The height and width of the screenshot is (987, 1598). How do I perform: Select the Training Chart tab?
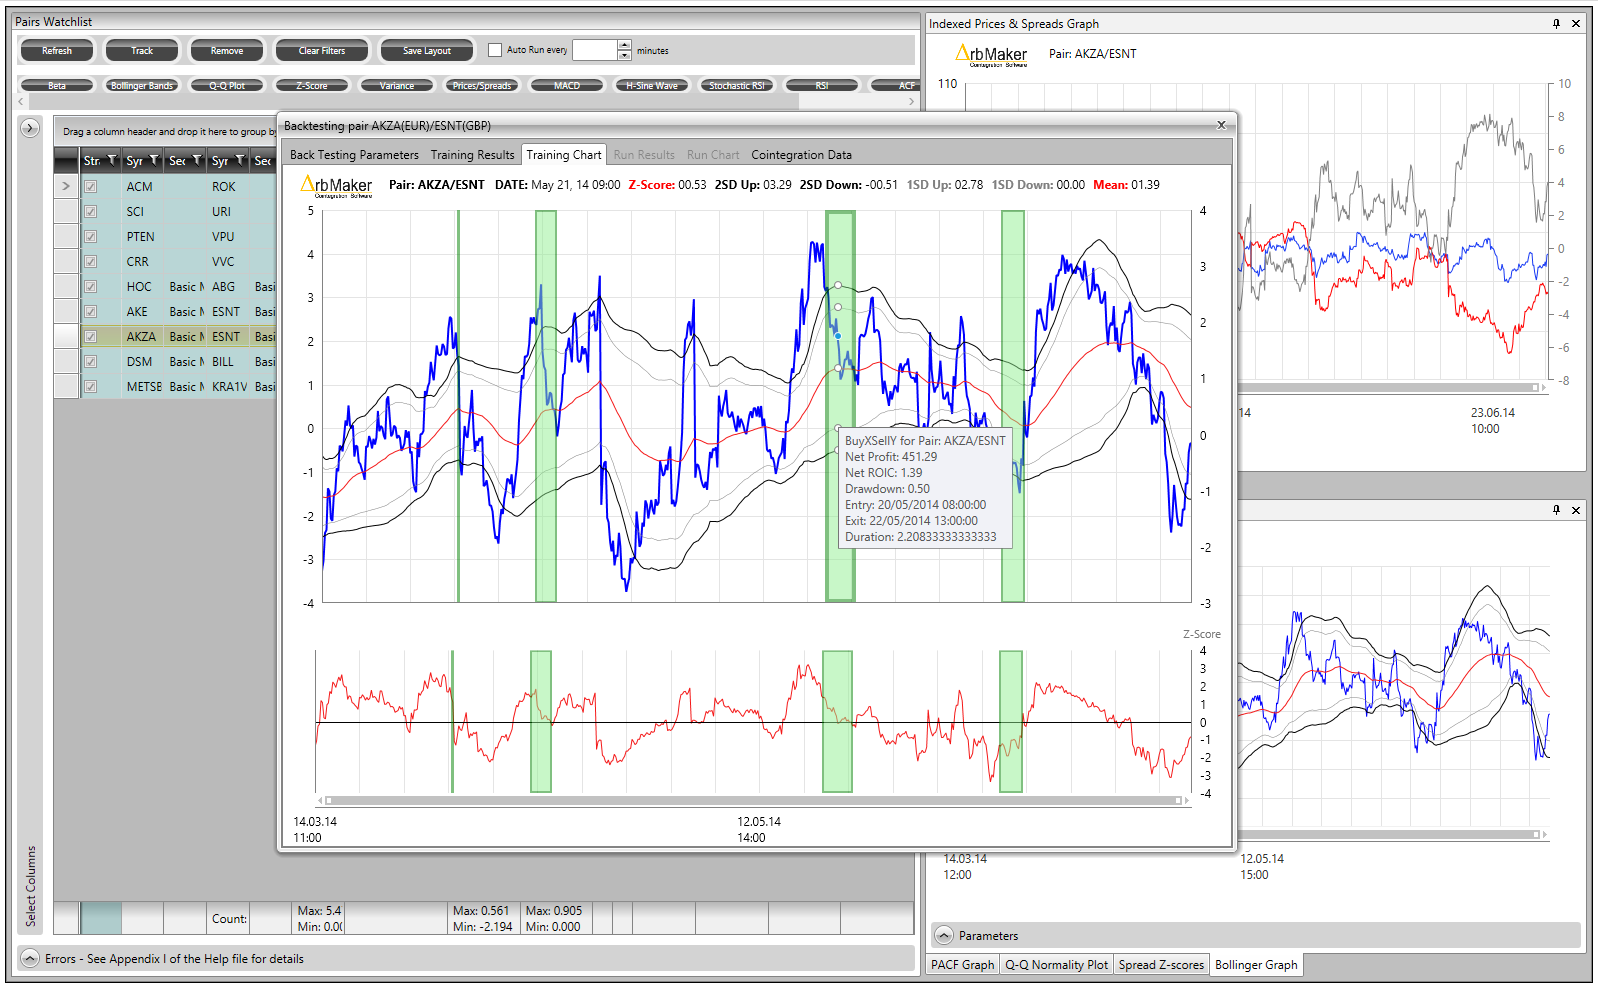tap(564, 155)
